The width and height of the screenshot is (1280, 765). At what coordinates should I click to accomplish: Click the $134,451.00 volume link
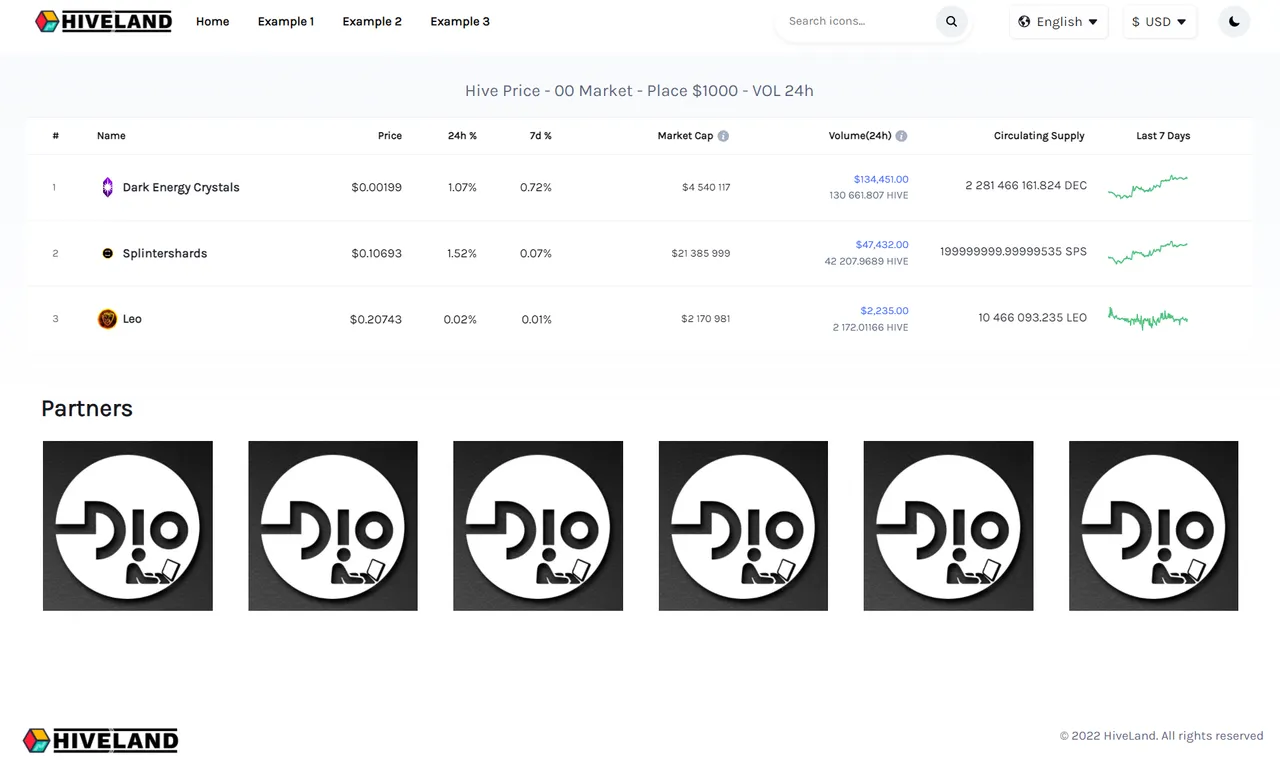[881, 179]
